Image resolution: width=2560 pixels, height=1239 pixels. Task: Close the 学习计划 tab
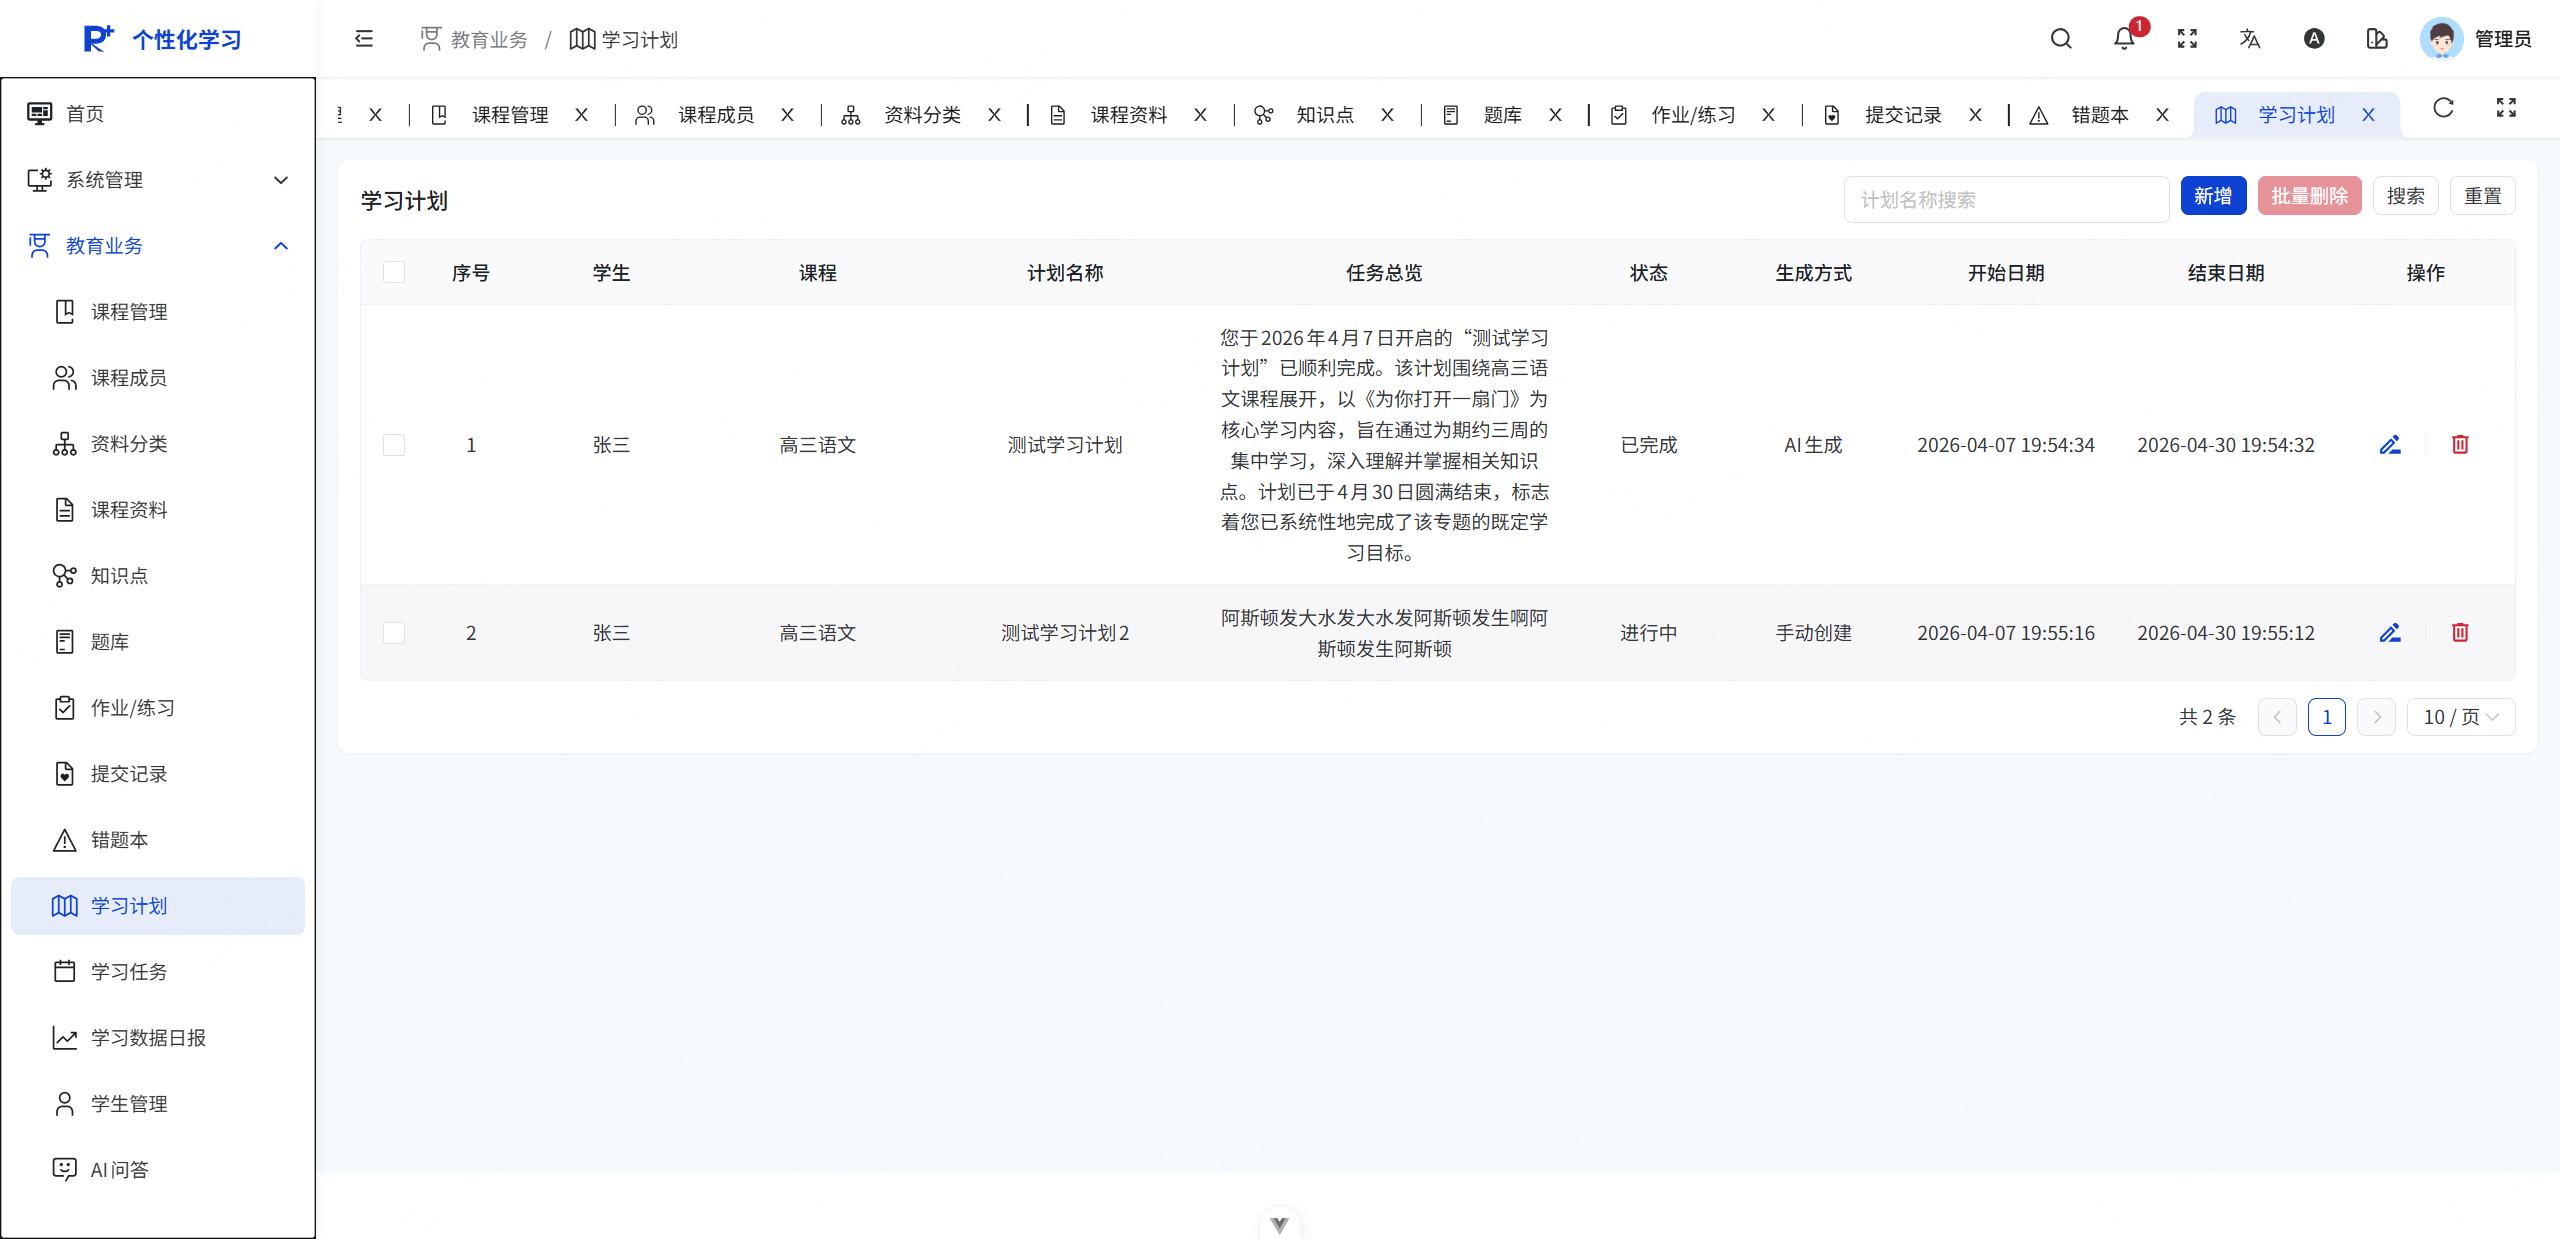[2368, 115]
